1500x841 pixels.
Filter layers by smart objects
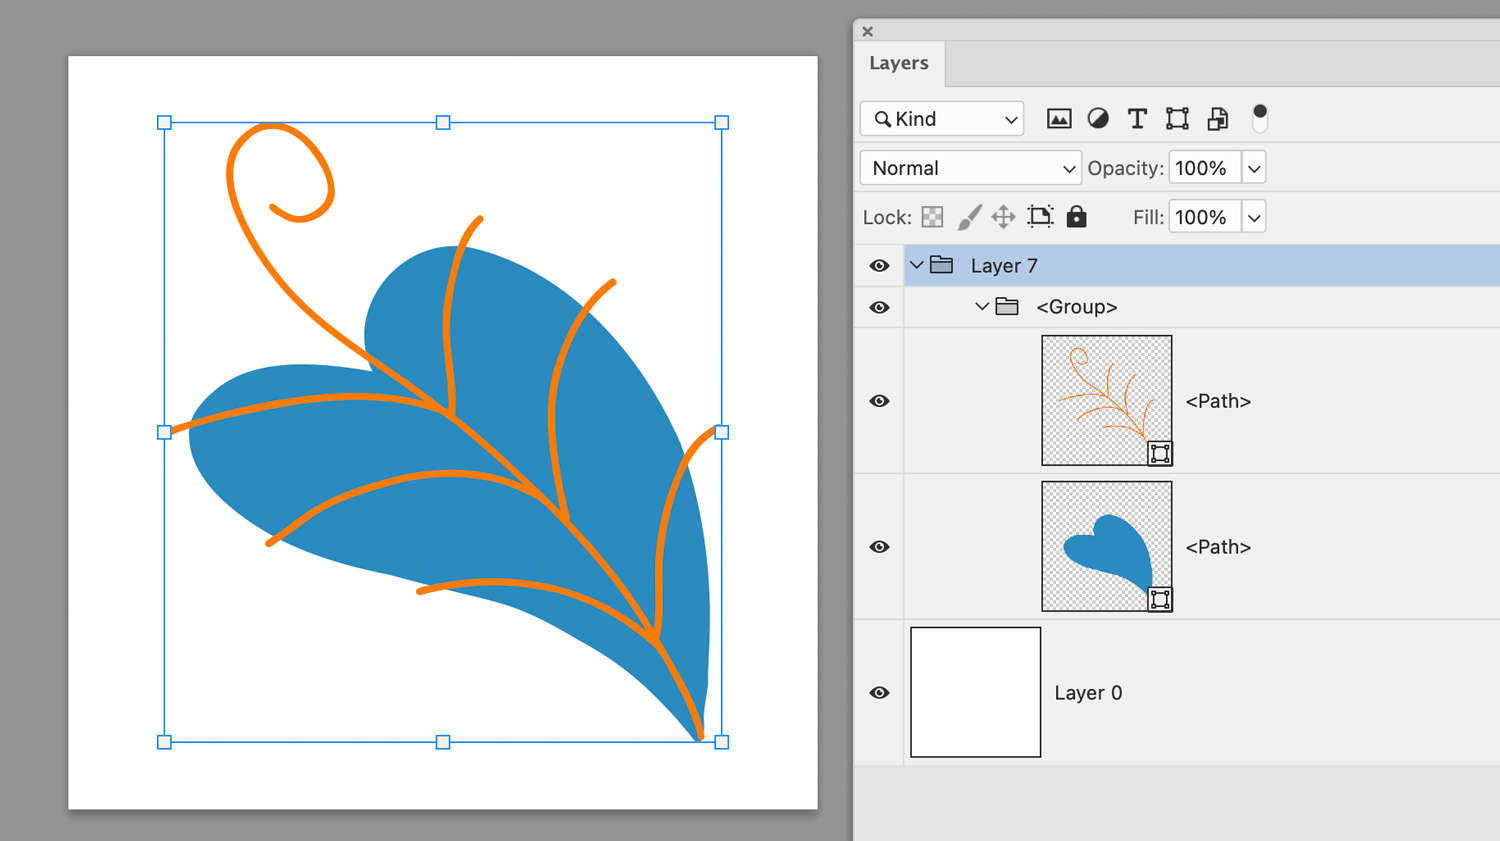point(1217,118)
